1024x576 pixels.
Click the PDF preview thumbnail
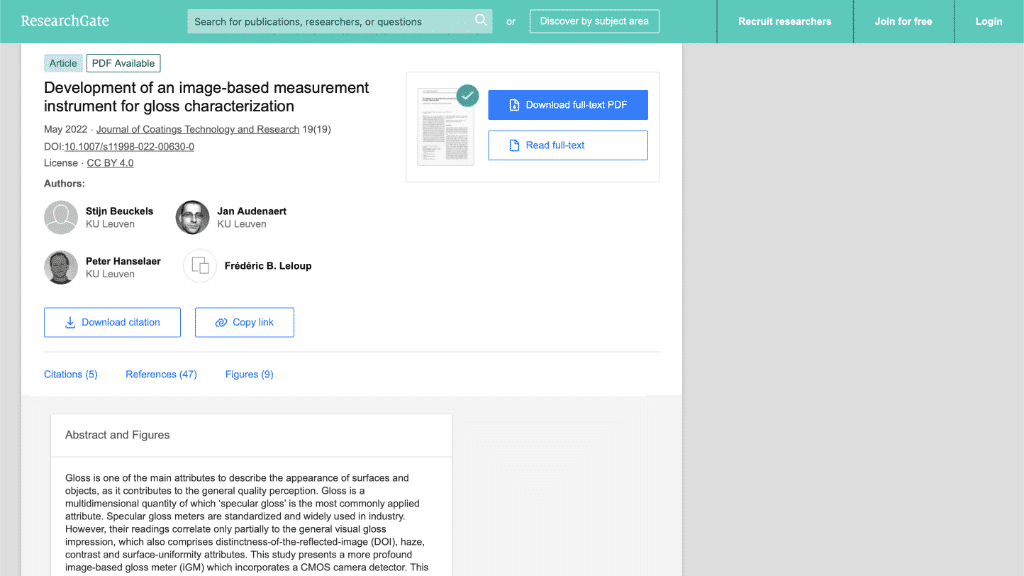[445, 126]
